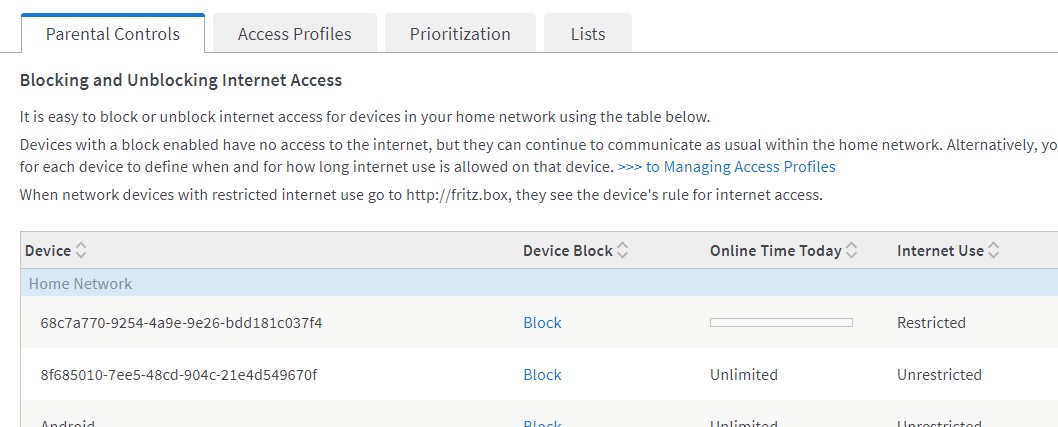This screenshot has height=427, width=1058.
Task: Select device name 68c7a770-9254-4a9e-9e26-bdd181c037f4
Action: click(x=181, y=323)
